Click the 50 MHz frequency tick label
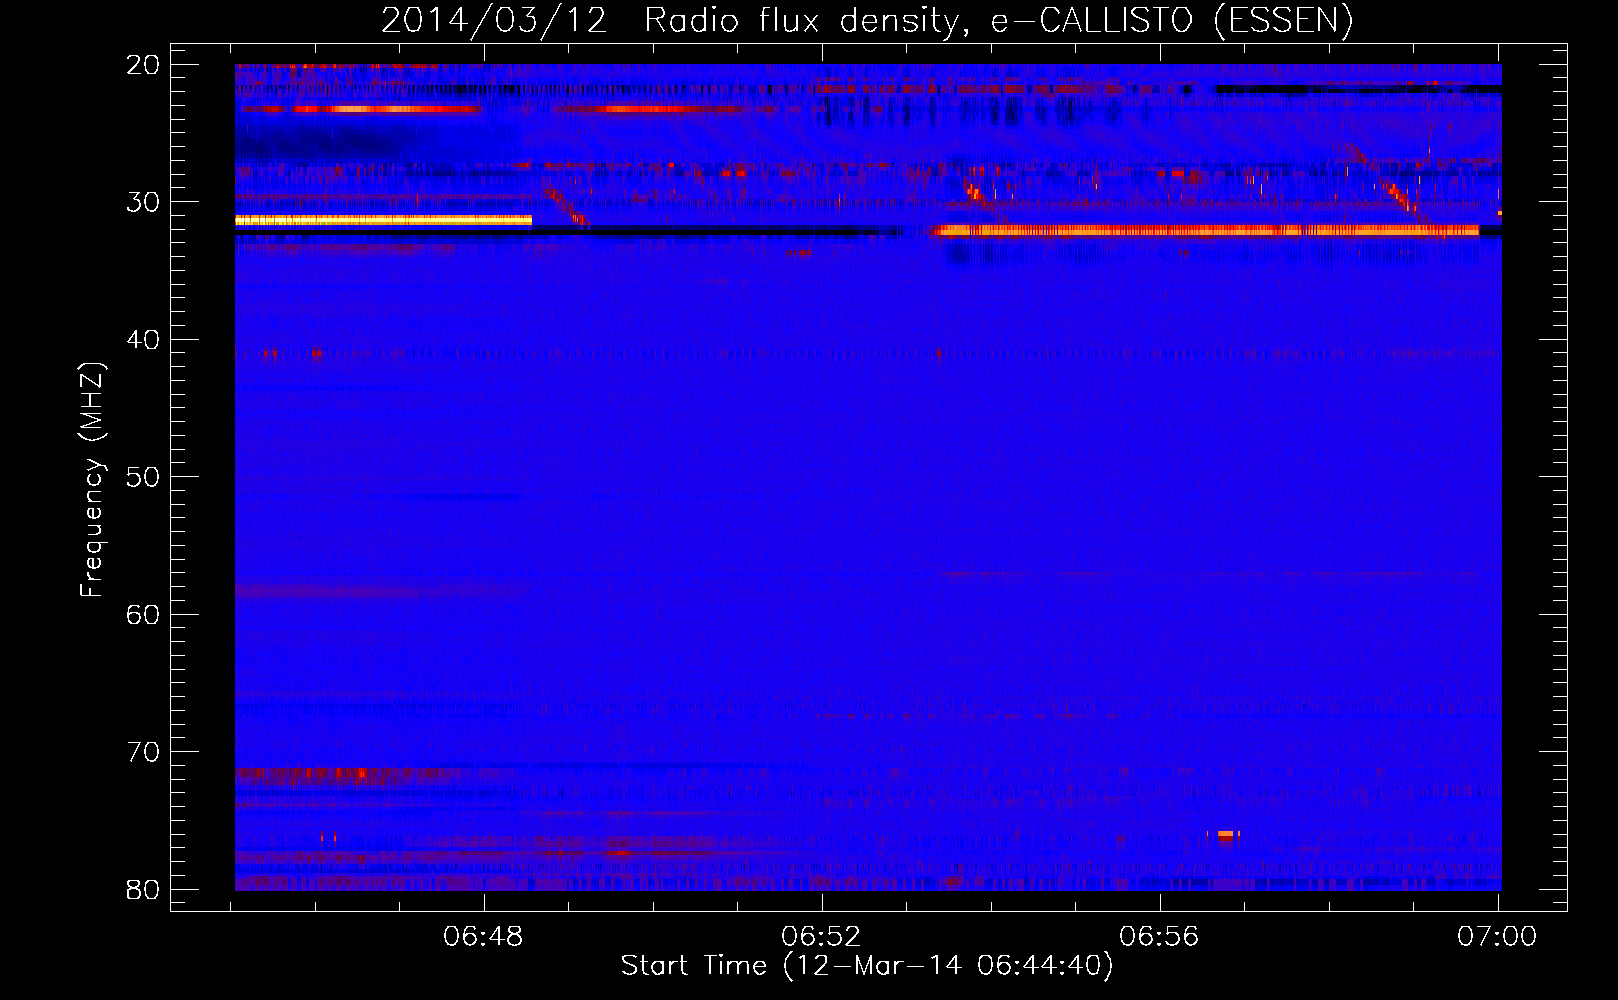This screenshot has width=1618, height=1000. (143, 477)
